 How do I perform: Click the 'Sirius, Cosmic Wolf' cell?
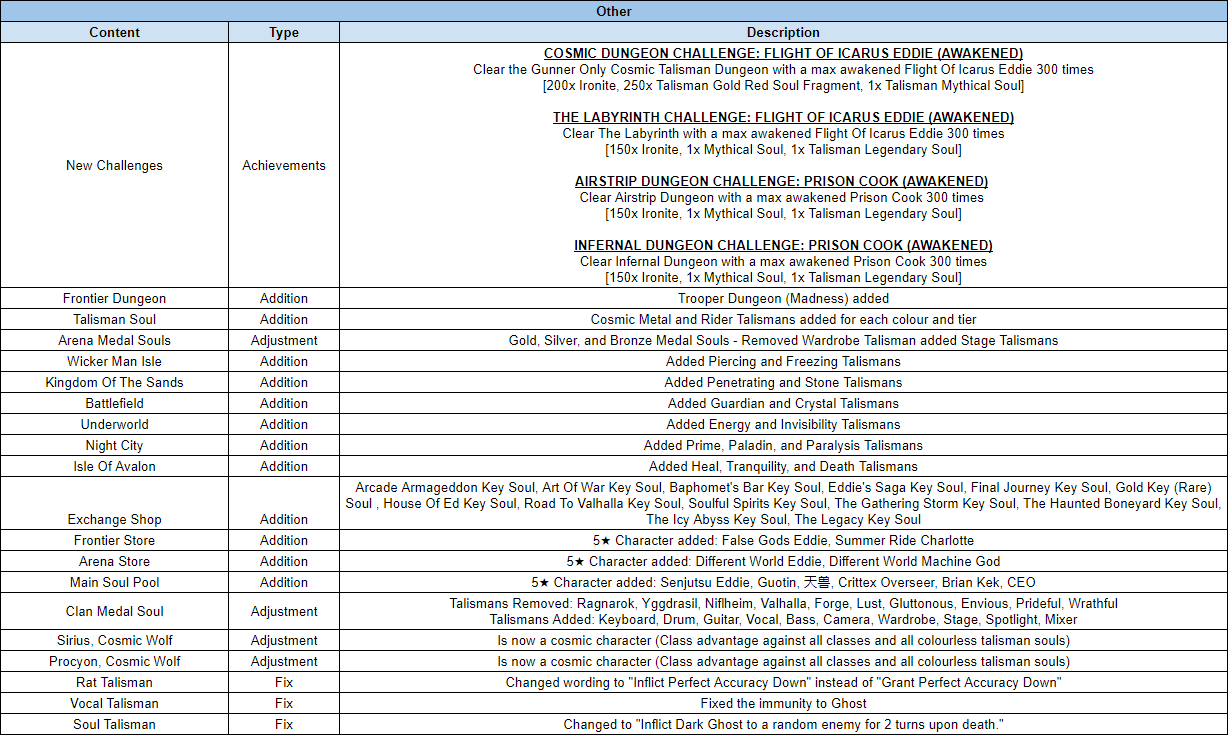pos(114,640)
